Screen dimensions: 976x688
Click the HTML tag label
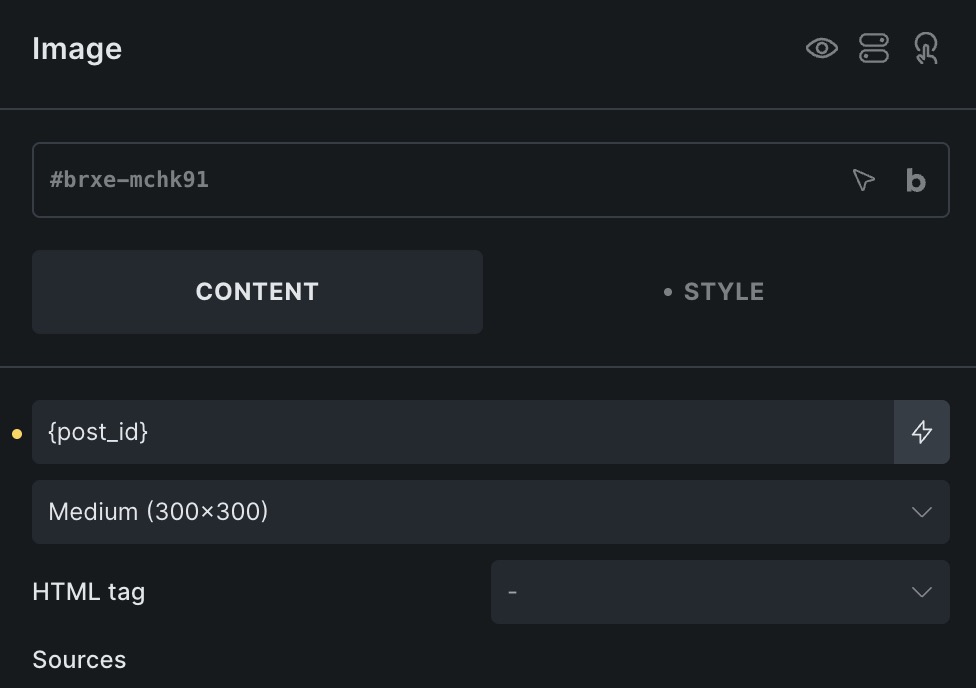pos(88,591)
